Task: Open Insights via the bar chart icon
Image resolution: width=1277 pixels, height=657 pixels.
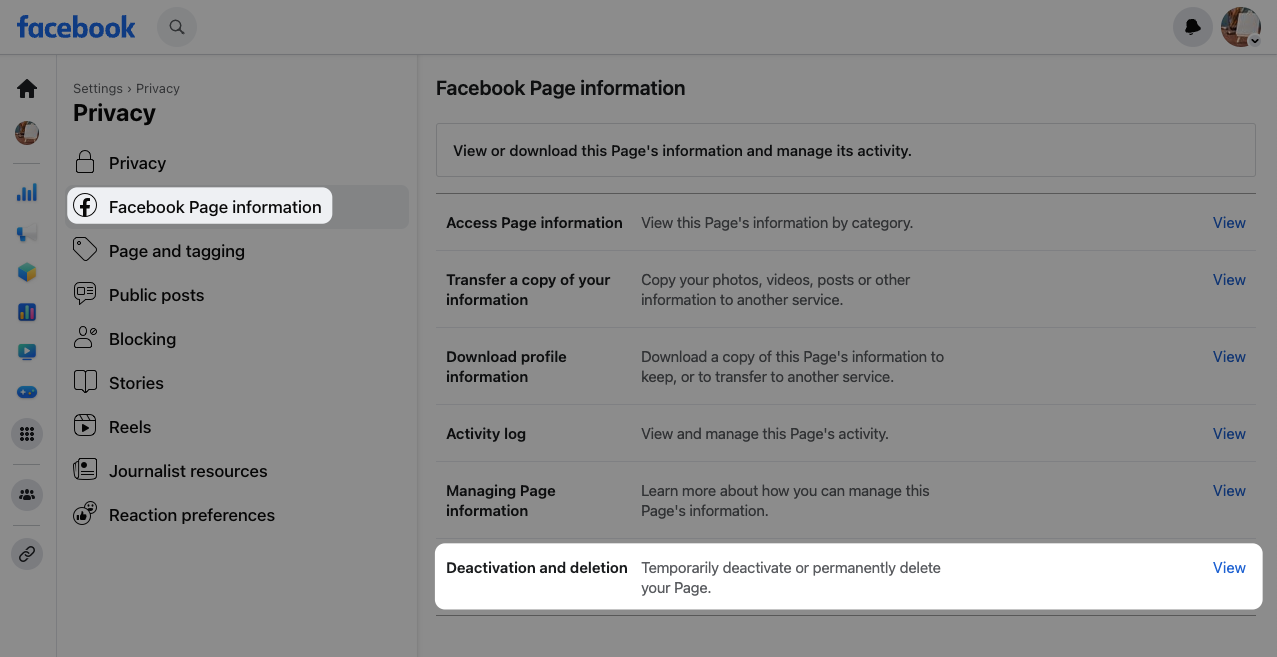Action: 27,191
